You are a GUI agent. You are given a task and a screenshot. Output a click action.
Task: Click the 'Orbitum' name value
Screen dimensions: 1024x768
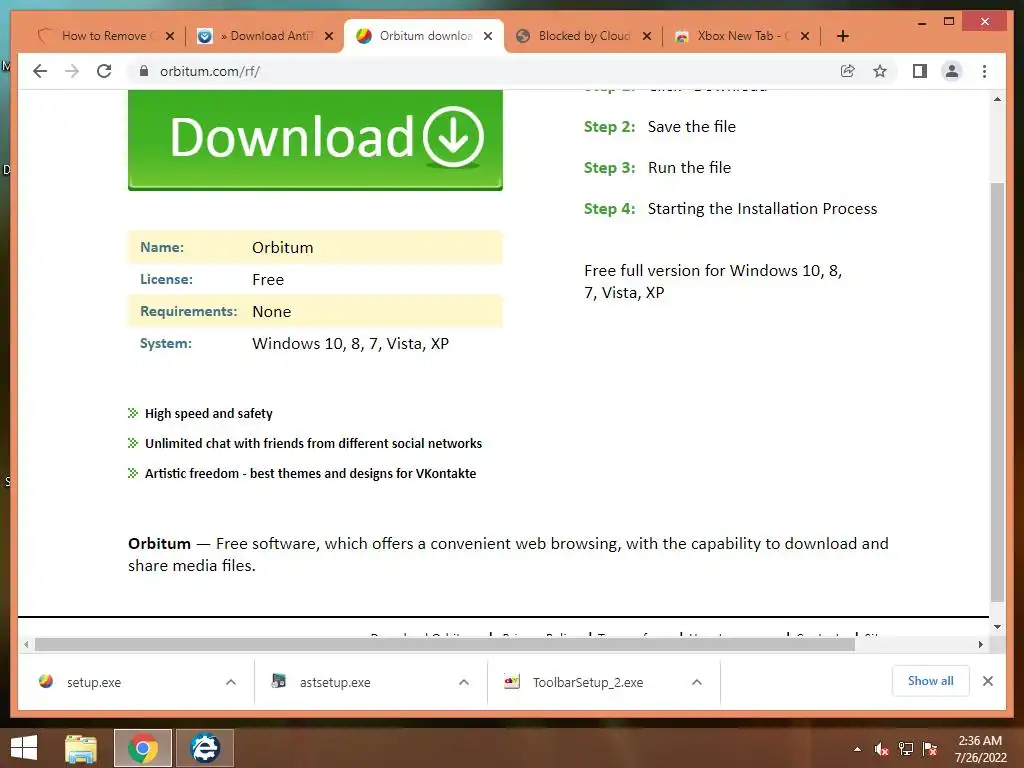[283, 248]
